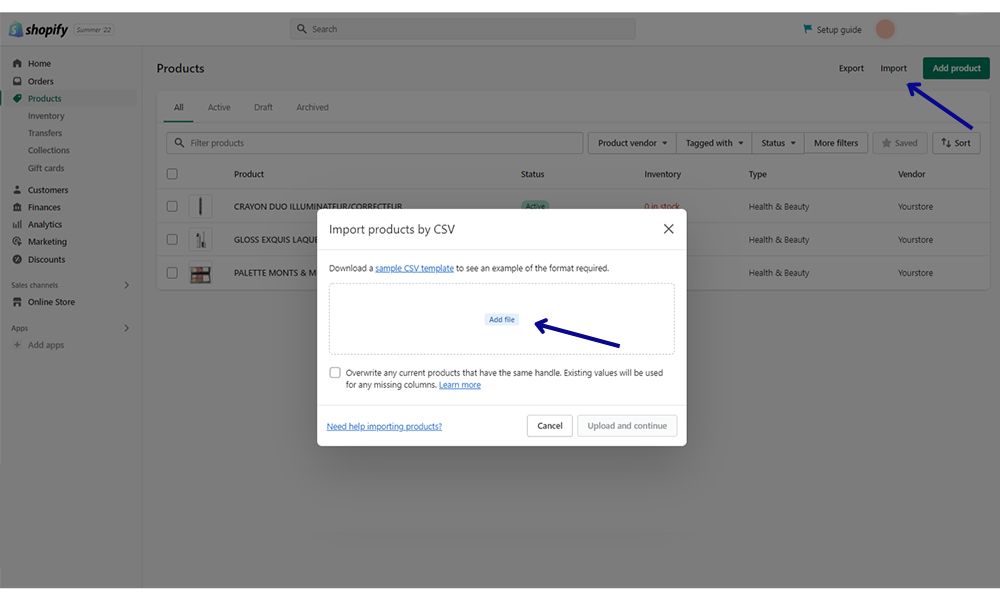Screen dimensions: 1000x600
Task: Click the Analytics bar chart icon
Action: click(17, 224)
